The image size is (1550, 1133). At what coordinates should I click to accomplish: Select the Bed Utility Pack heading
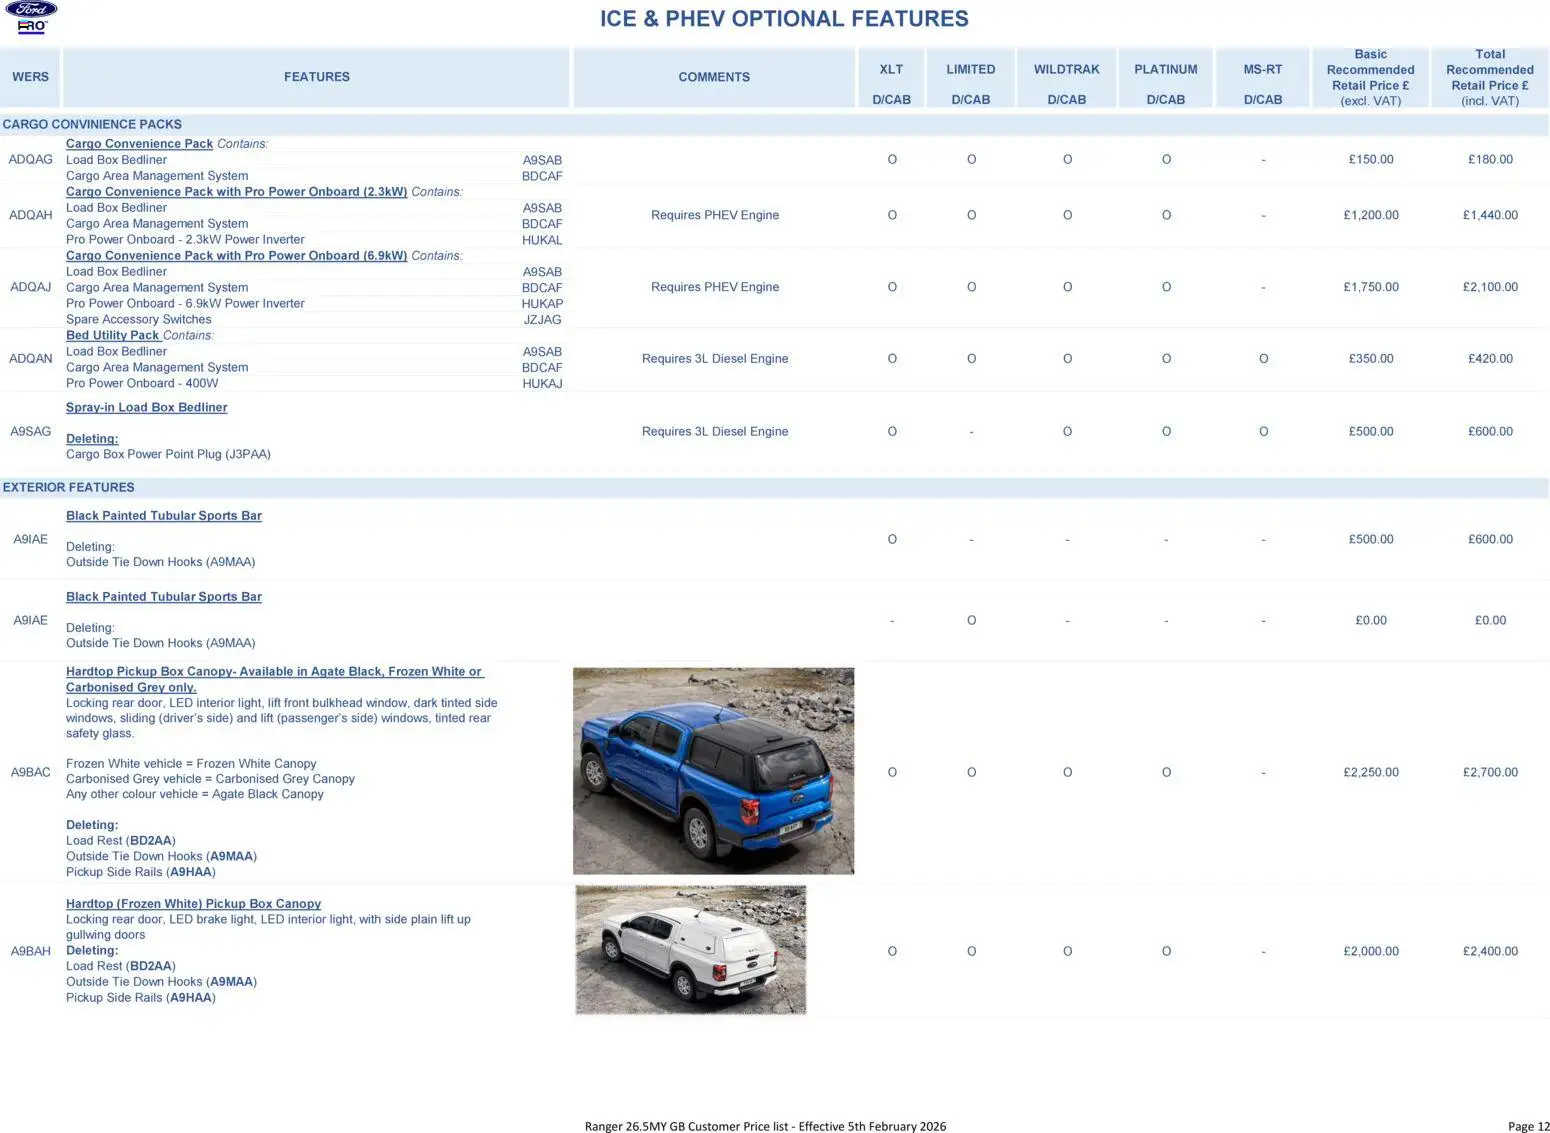(112, 336)
